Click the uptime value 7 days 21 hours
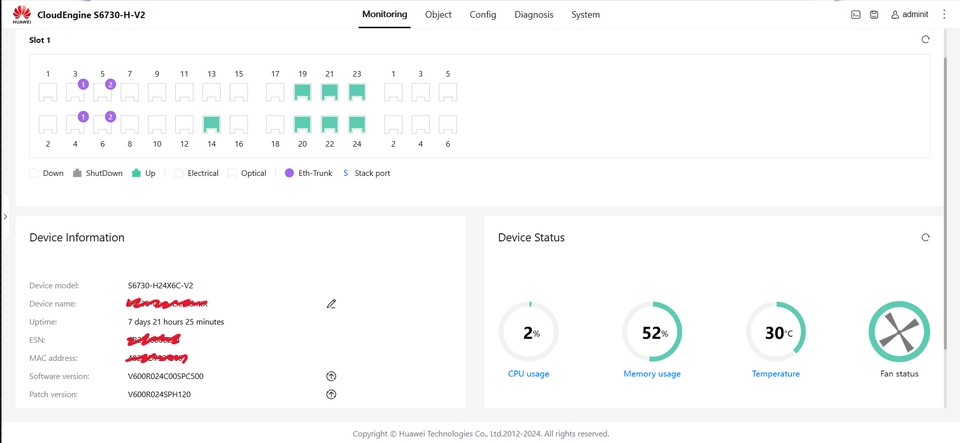 tap(176, 322)
